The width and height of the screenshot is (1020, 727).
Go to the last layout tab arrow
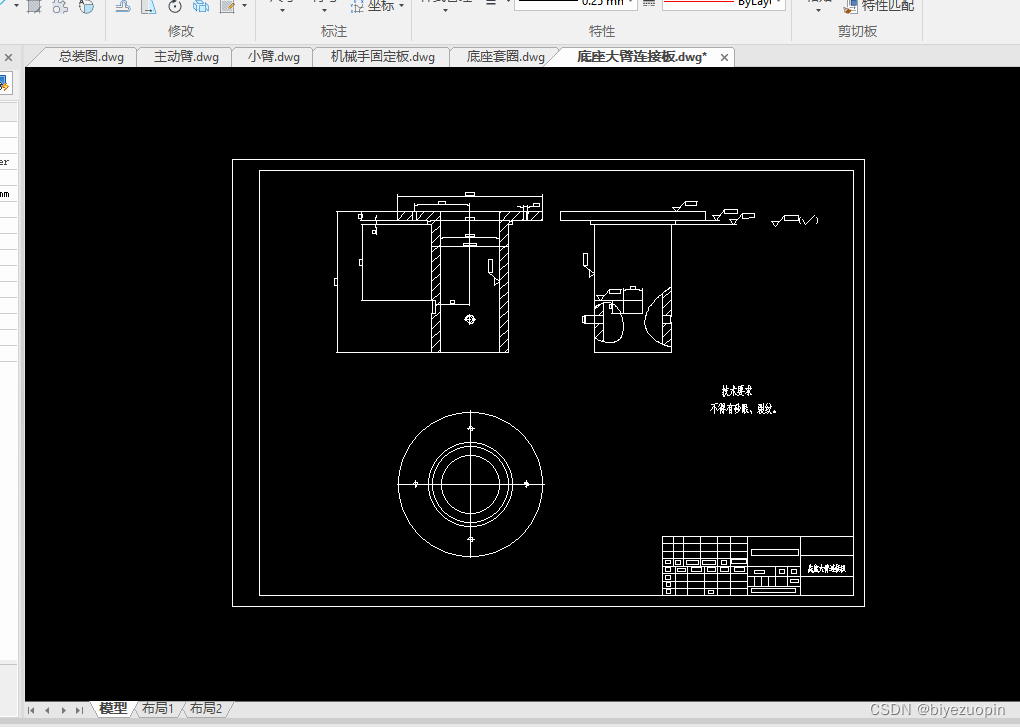tap(79, 710)
